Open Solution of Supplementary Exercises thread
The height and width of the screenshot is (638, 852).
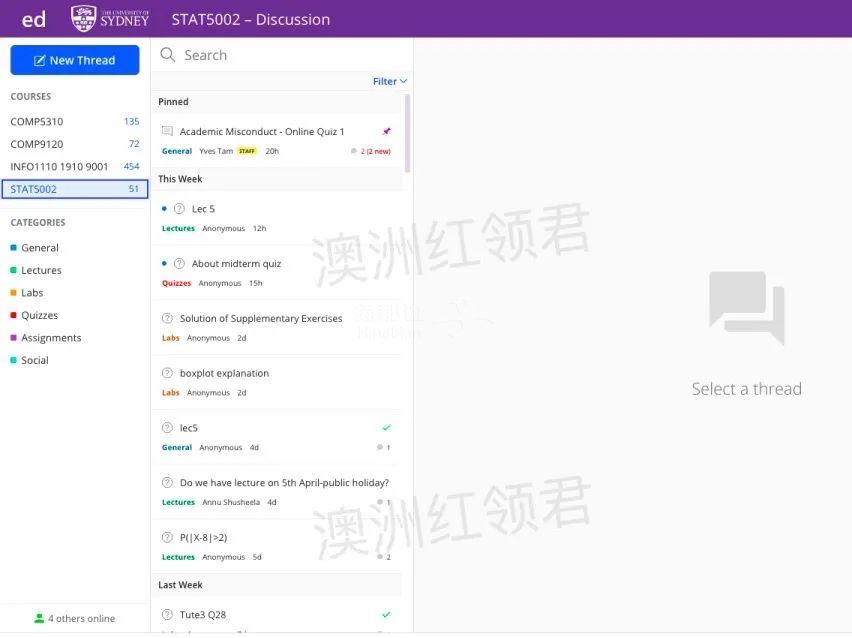[260, 319]
